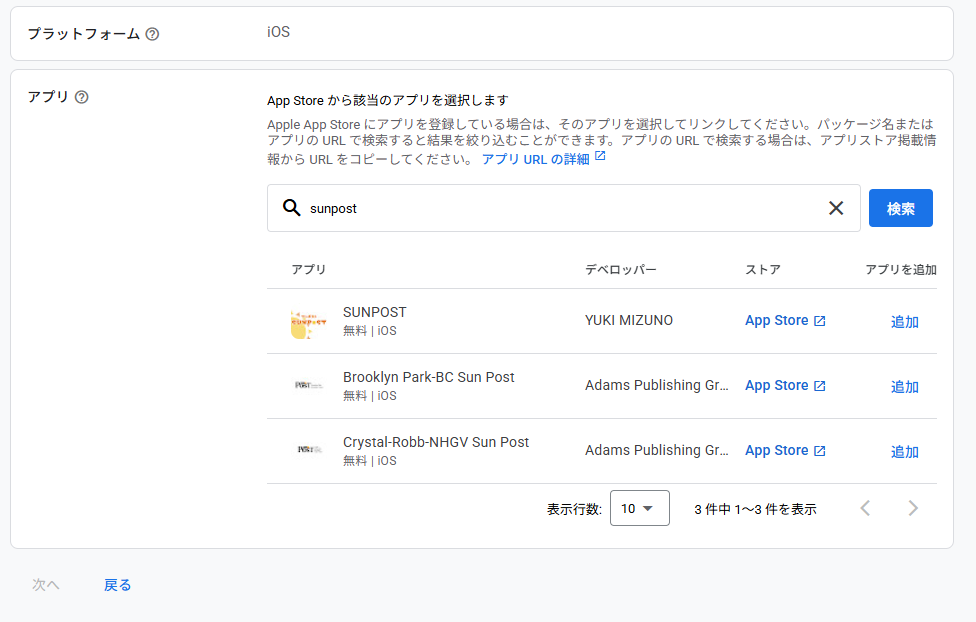The height and width of the screenshot is (622, 976).
Task: Focus the sunpost search input field
Action: point(560,208)
